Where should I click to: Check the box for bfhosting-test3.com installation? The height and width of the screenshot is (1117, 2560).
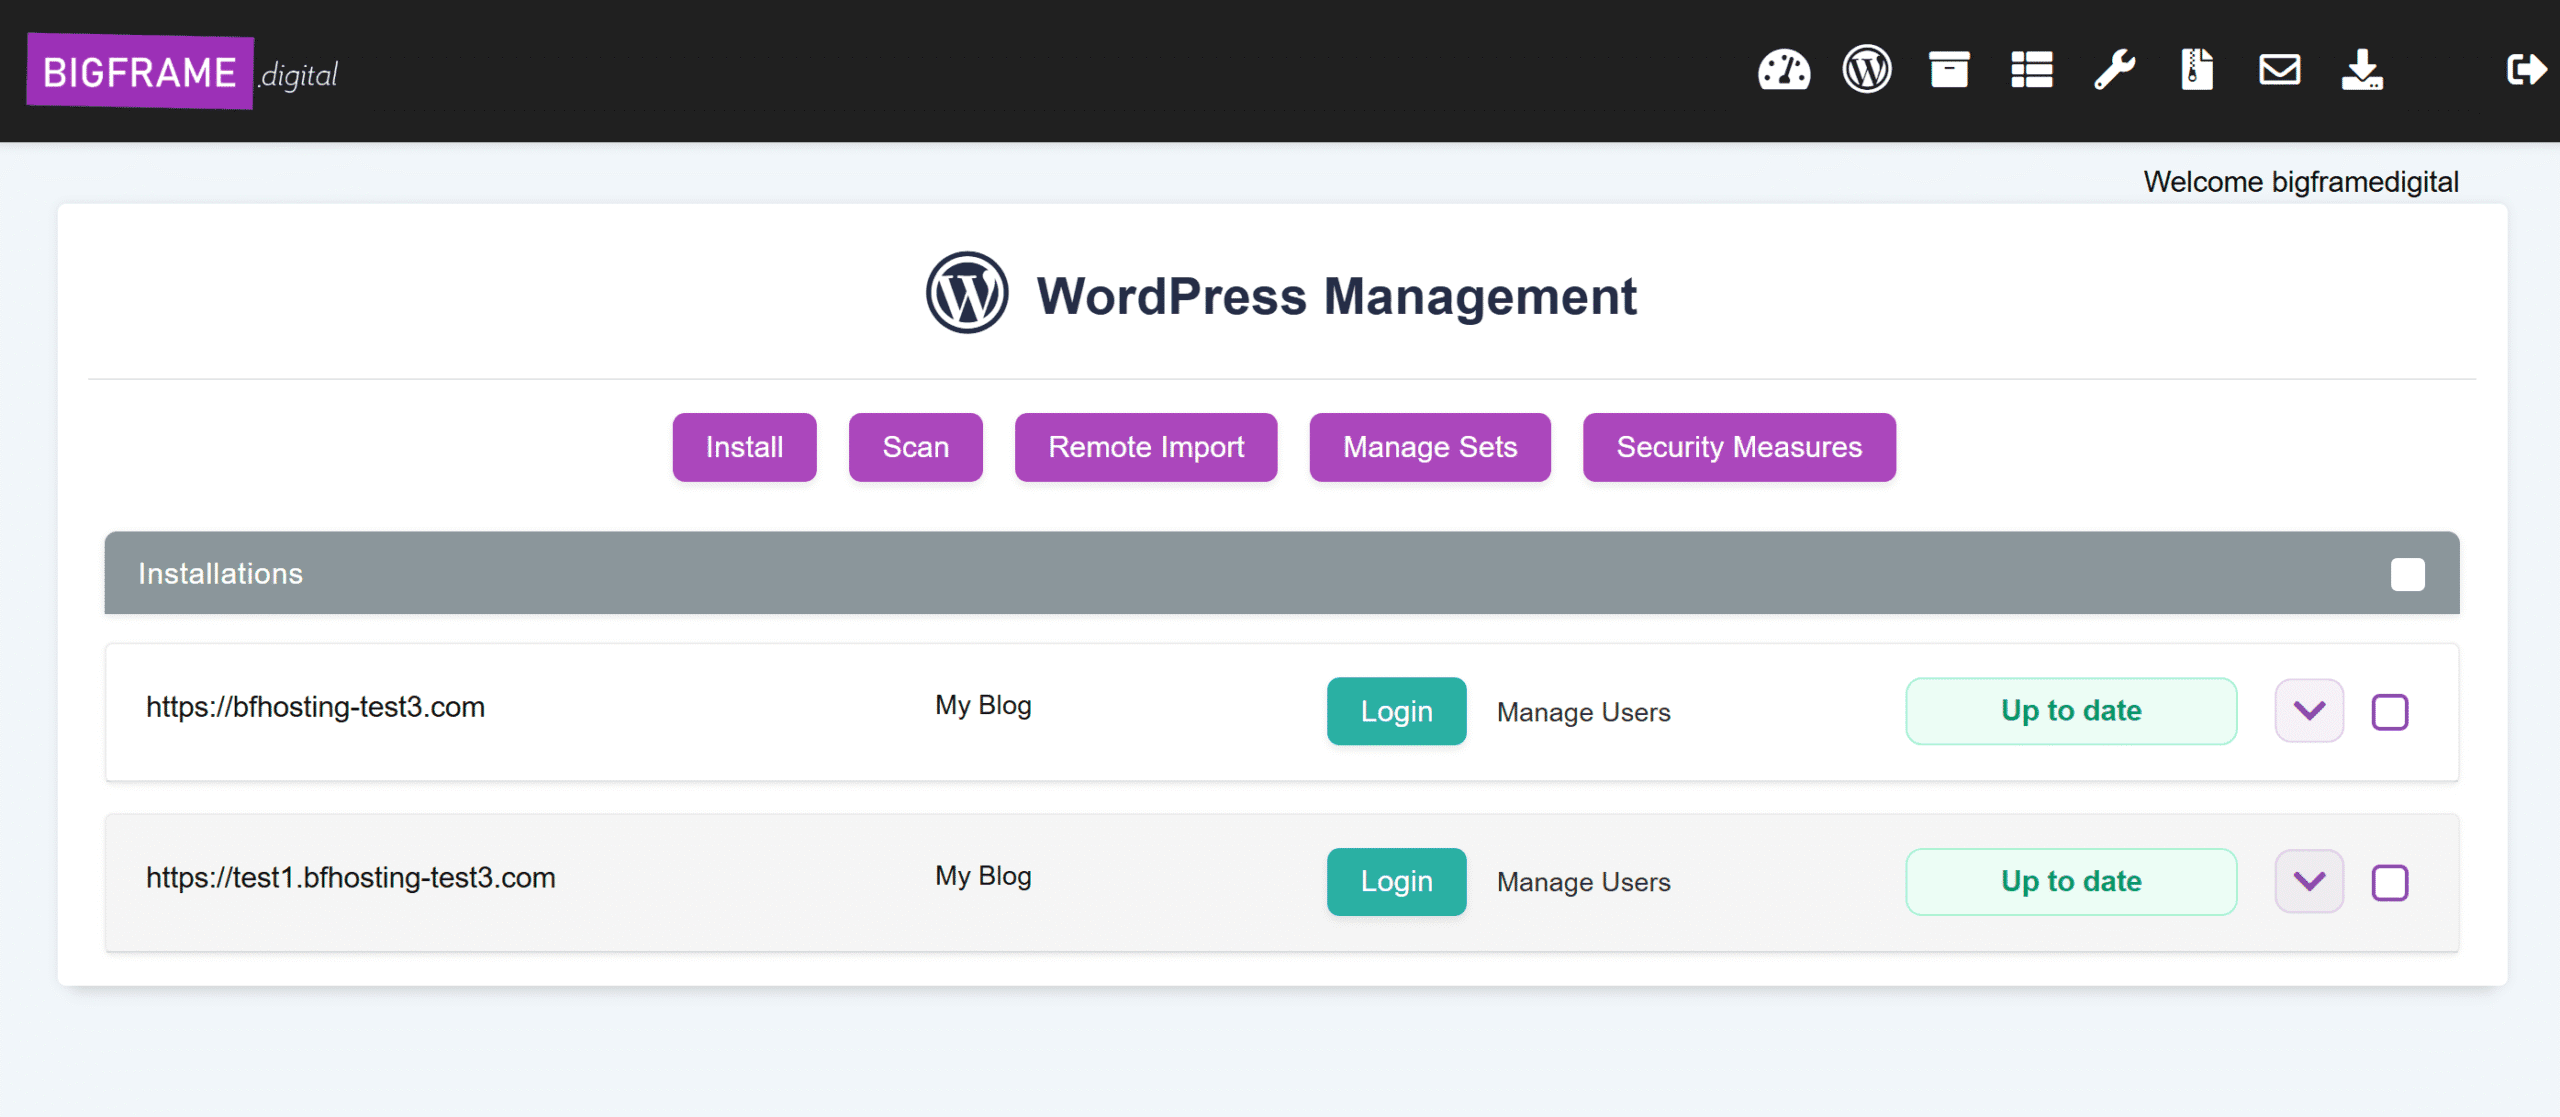(2389, 712)
